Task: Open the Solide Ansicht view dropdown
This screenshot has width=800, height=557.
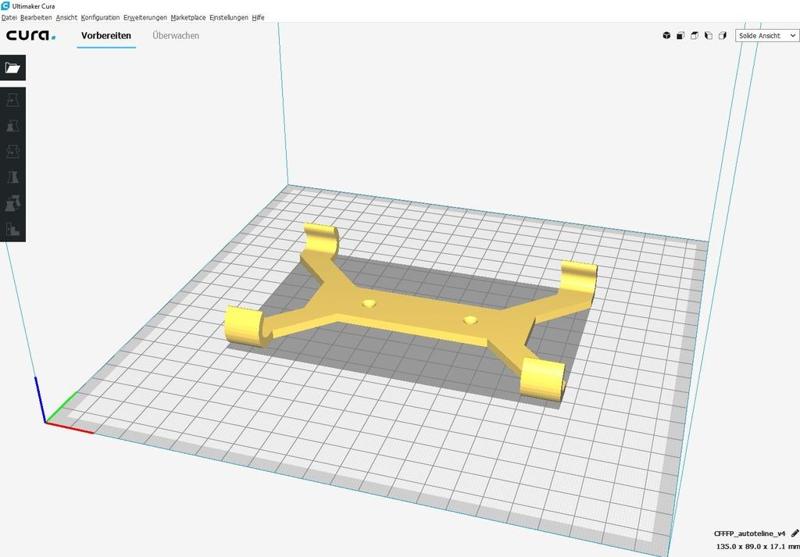Action: pyautogui.click(x=767, y=36)
